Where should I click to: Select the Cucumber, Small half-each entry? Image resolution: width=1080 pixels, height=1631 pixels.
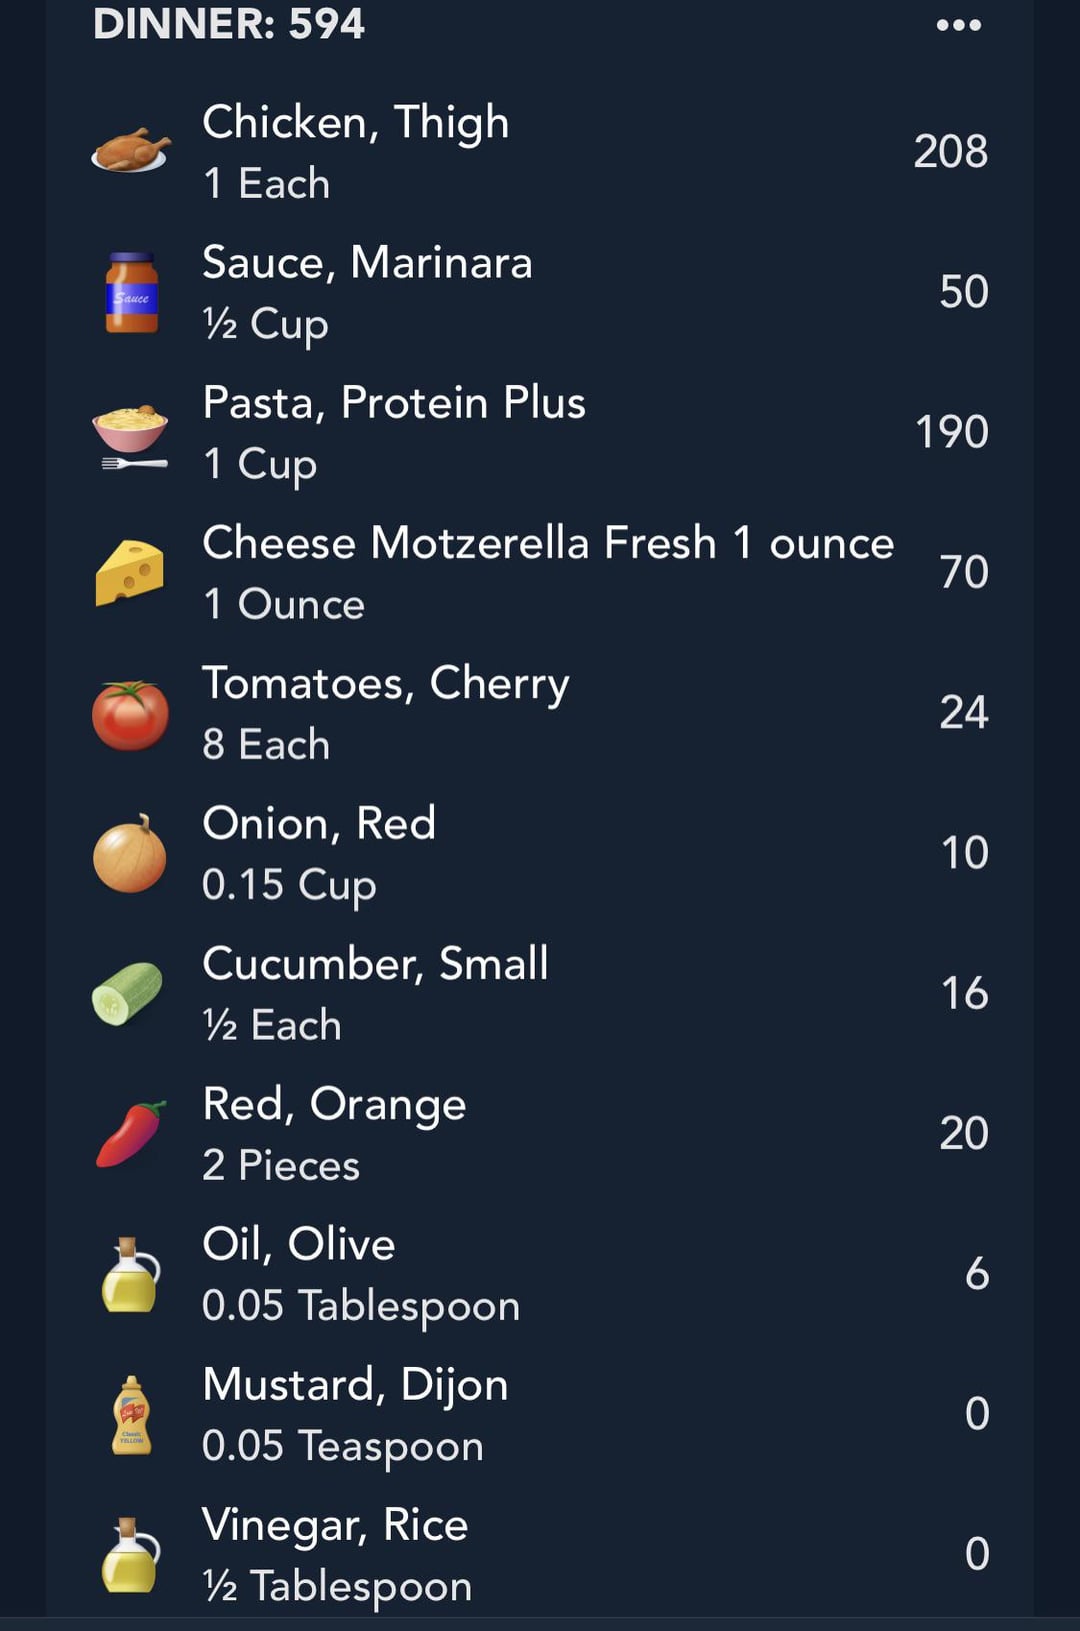click(x=540, y=993)
